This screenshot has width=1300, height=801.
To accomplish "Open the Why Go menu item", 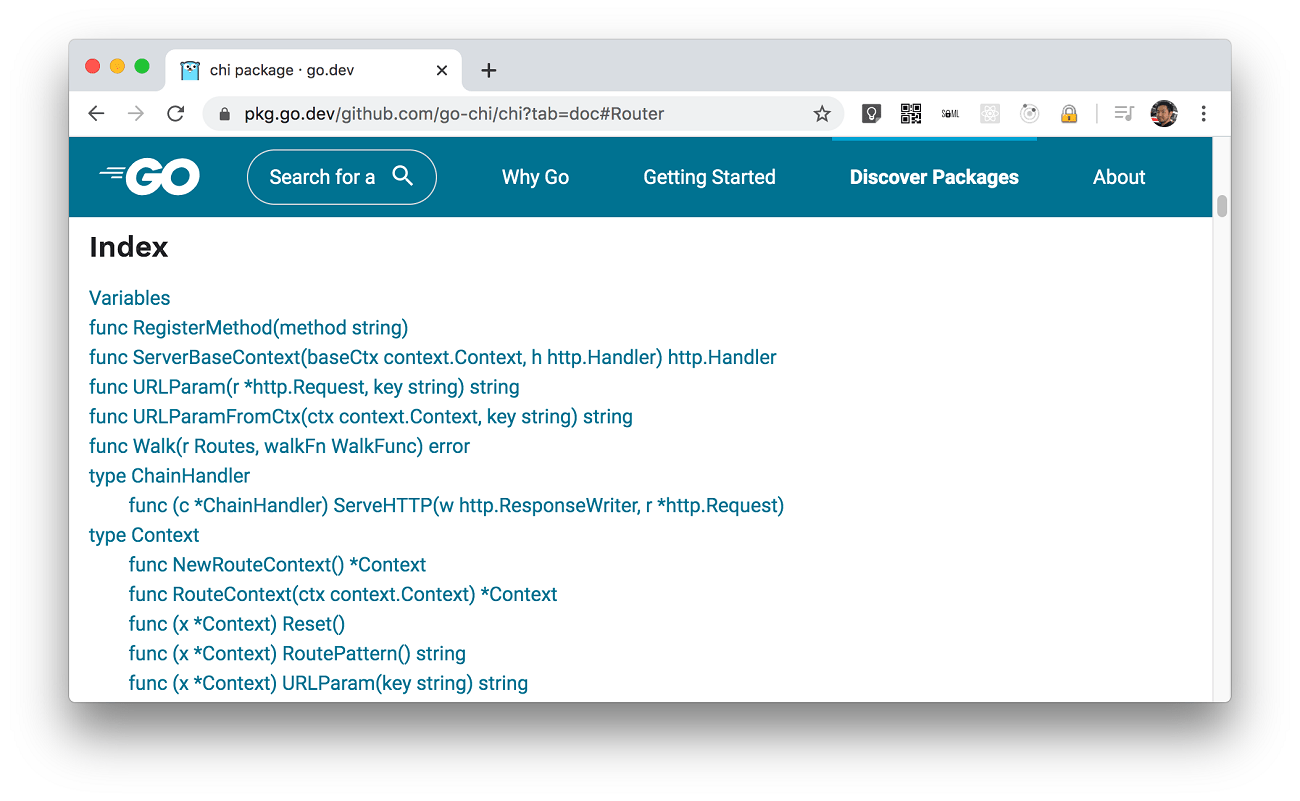I will [x=535, y=177].
